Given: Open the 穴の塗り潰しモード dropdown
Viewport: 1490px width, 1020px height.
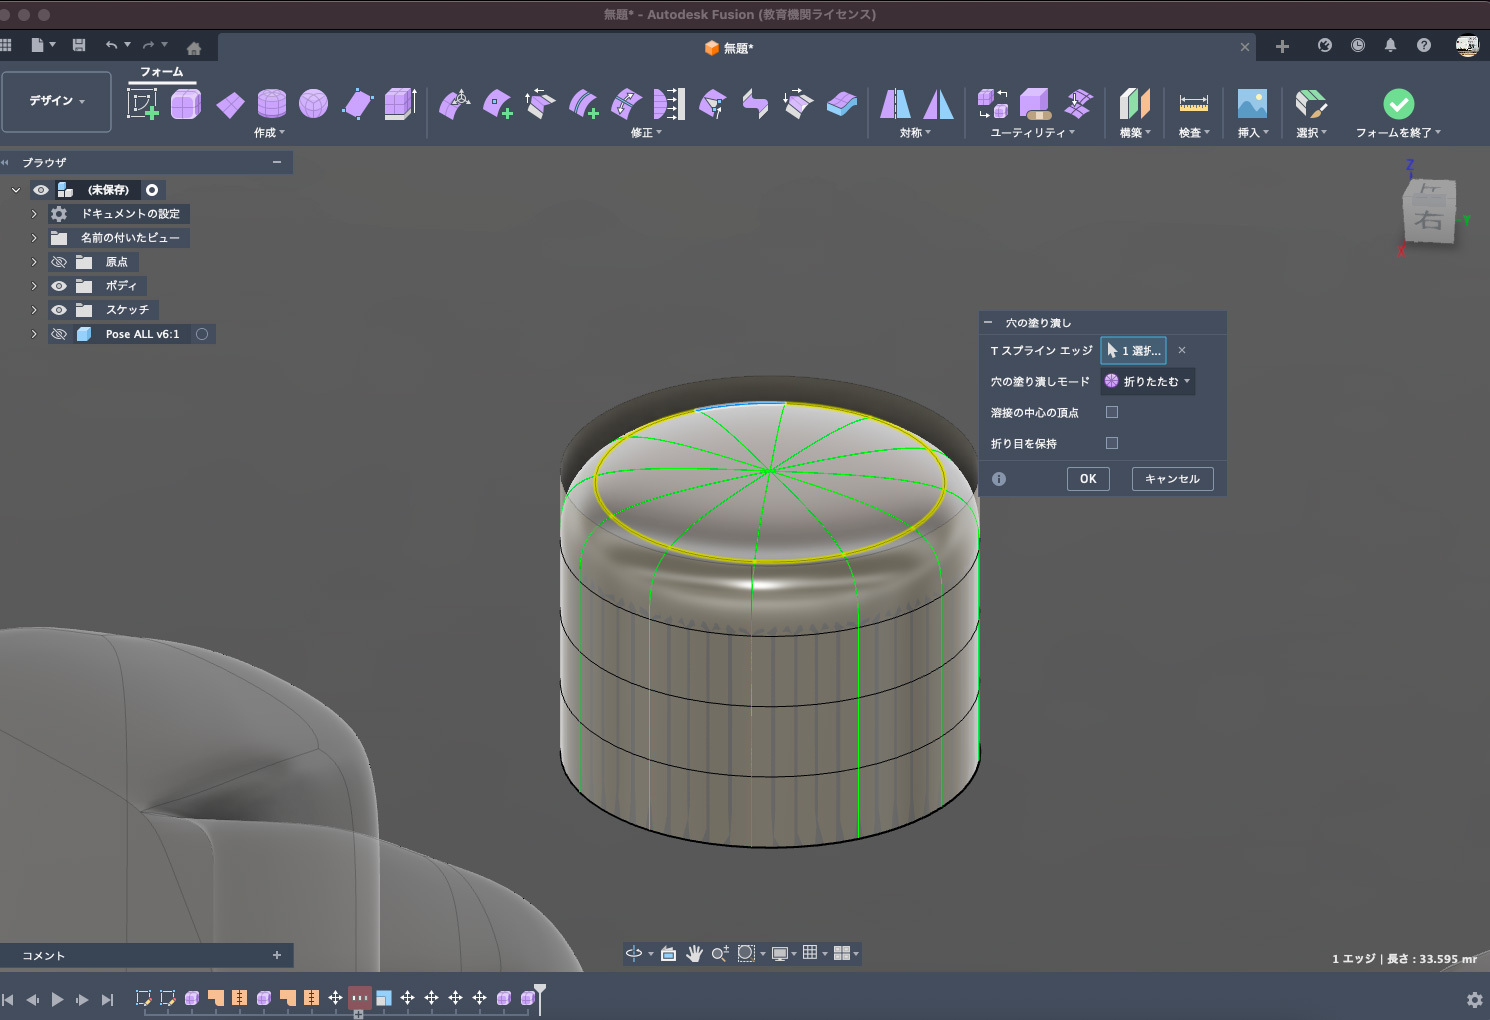Looking at the screenshot, I should point(1148,381).
